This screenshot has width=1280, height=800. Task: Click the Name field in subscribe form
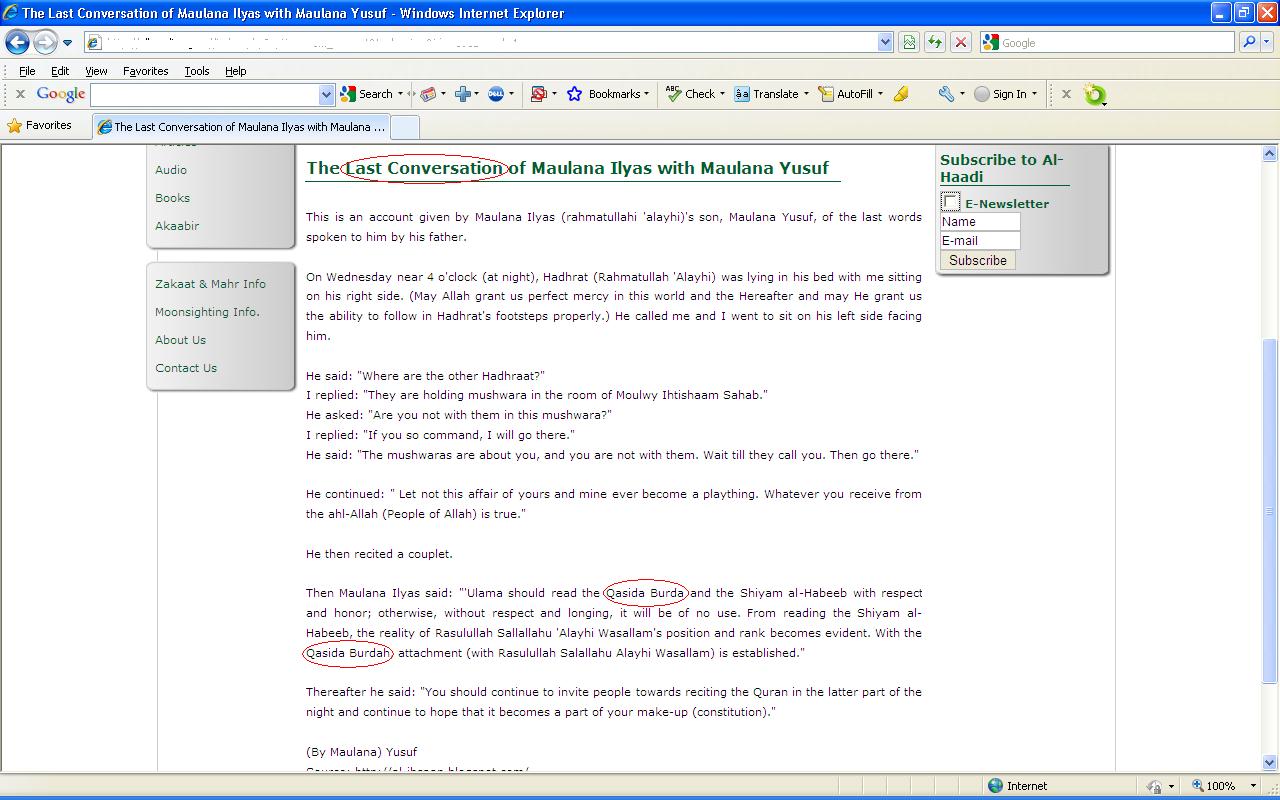pos(980,222)
